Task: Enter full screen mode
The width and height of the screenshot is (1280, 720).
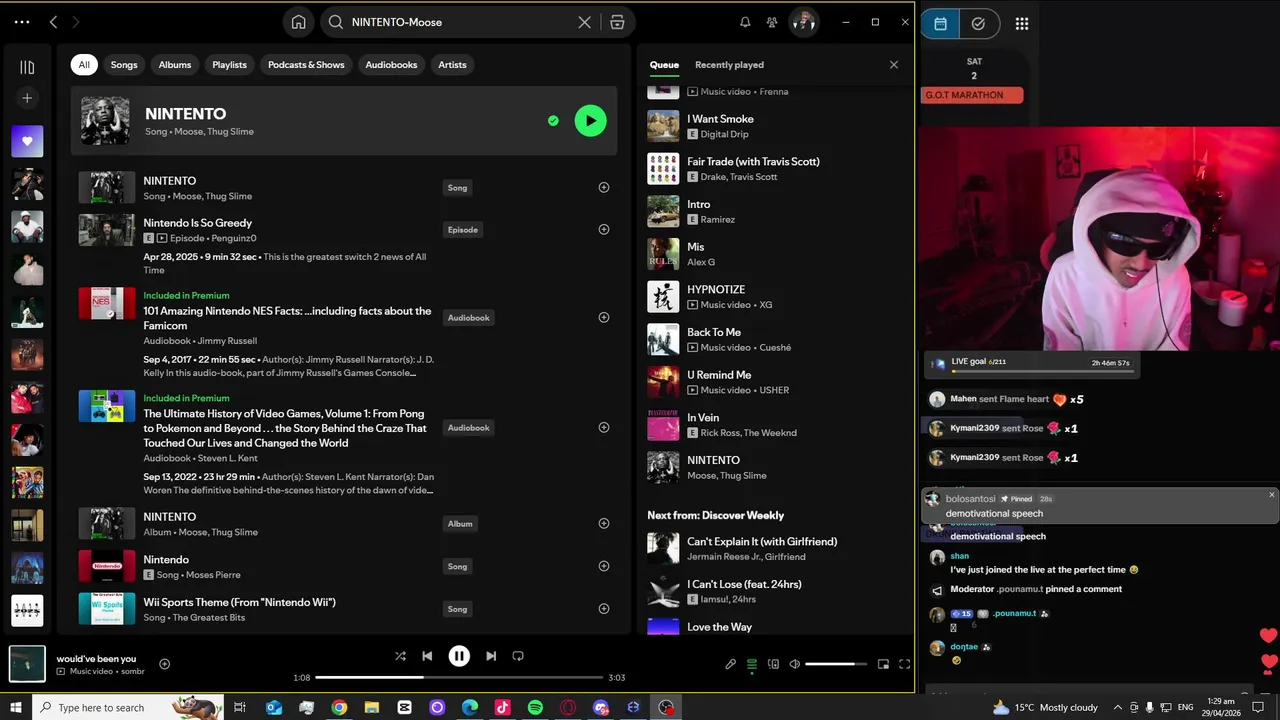Action: pyautogui.click(x=904, y=664)
